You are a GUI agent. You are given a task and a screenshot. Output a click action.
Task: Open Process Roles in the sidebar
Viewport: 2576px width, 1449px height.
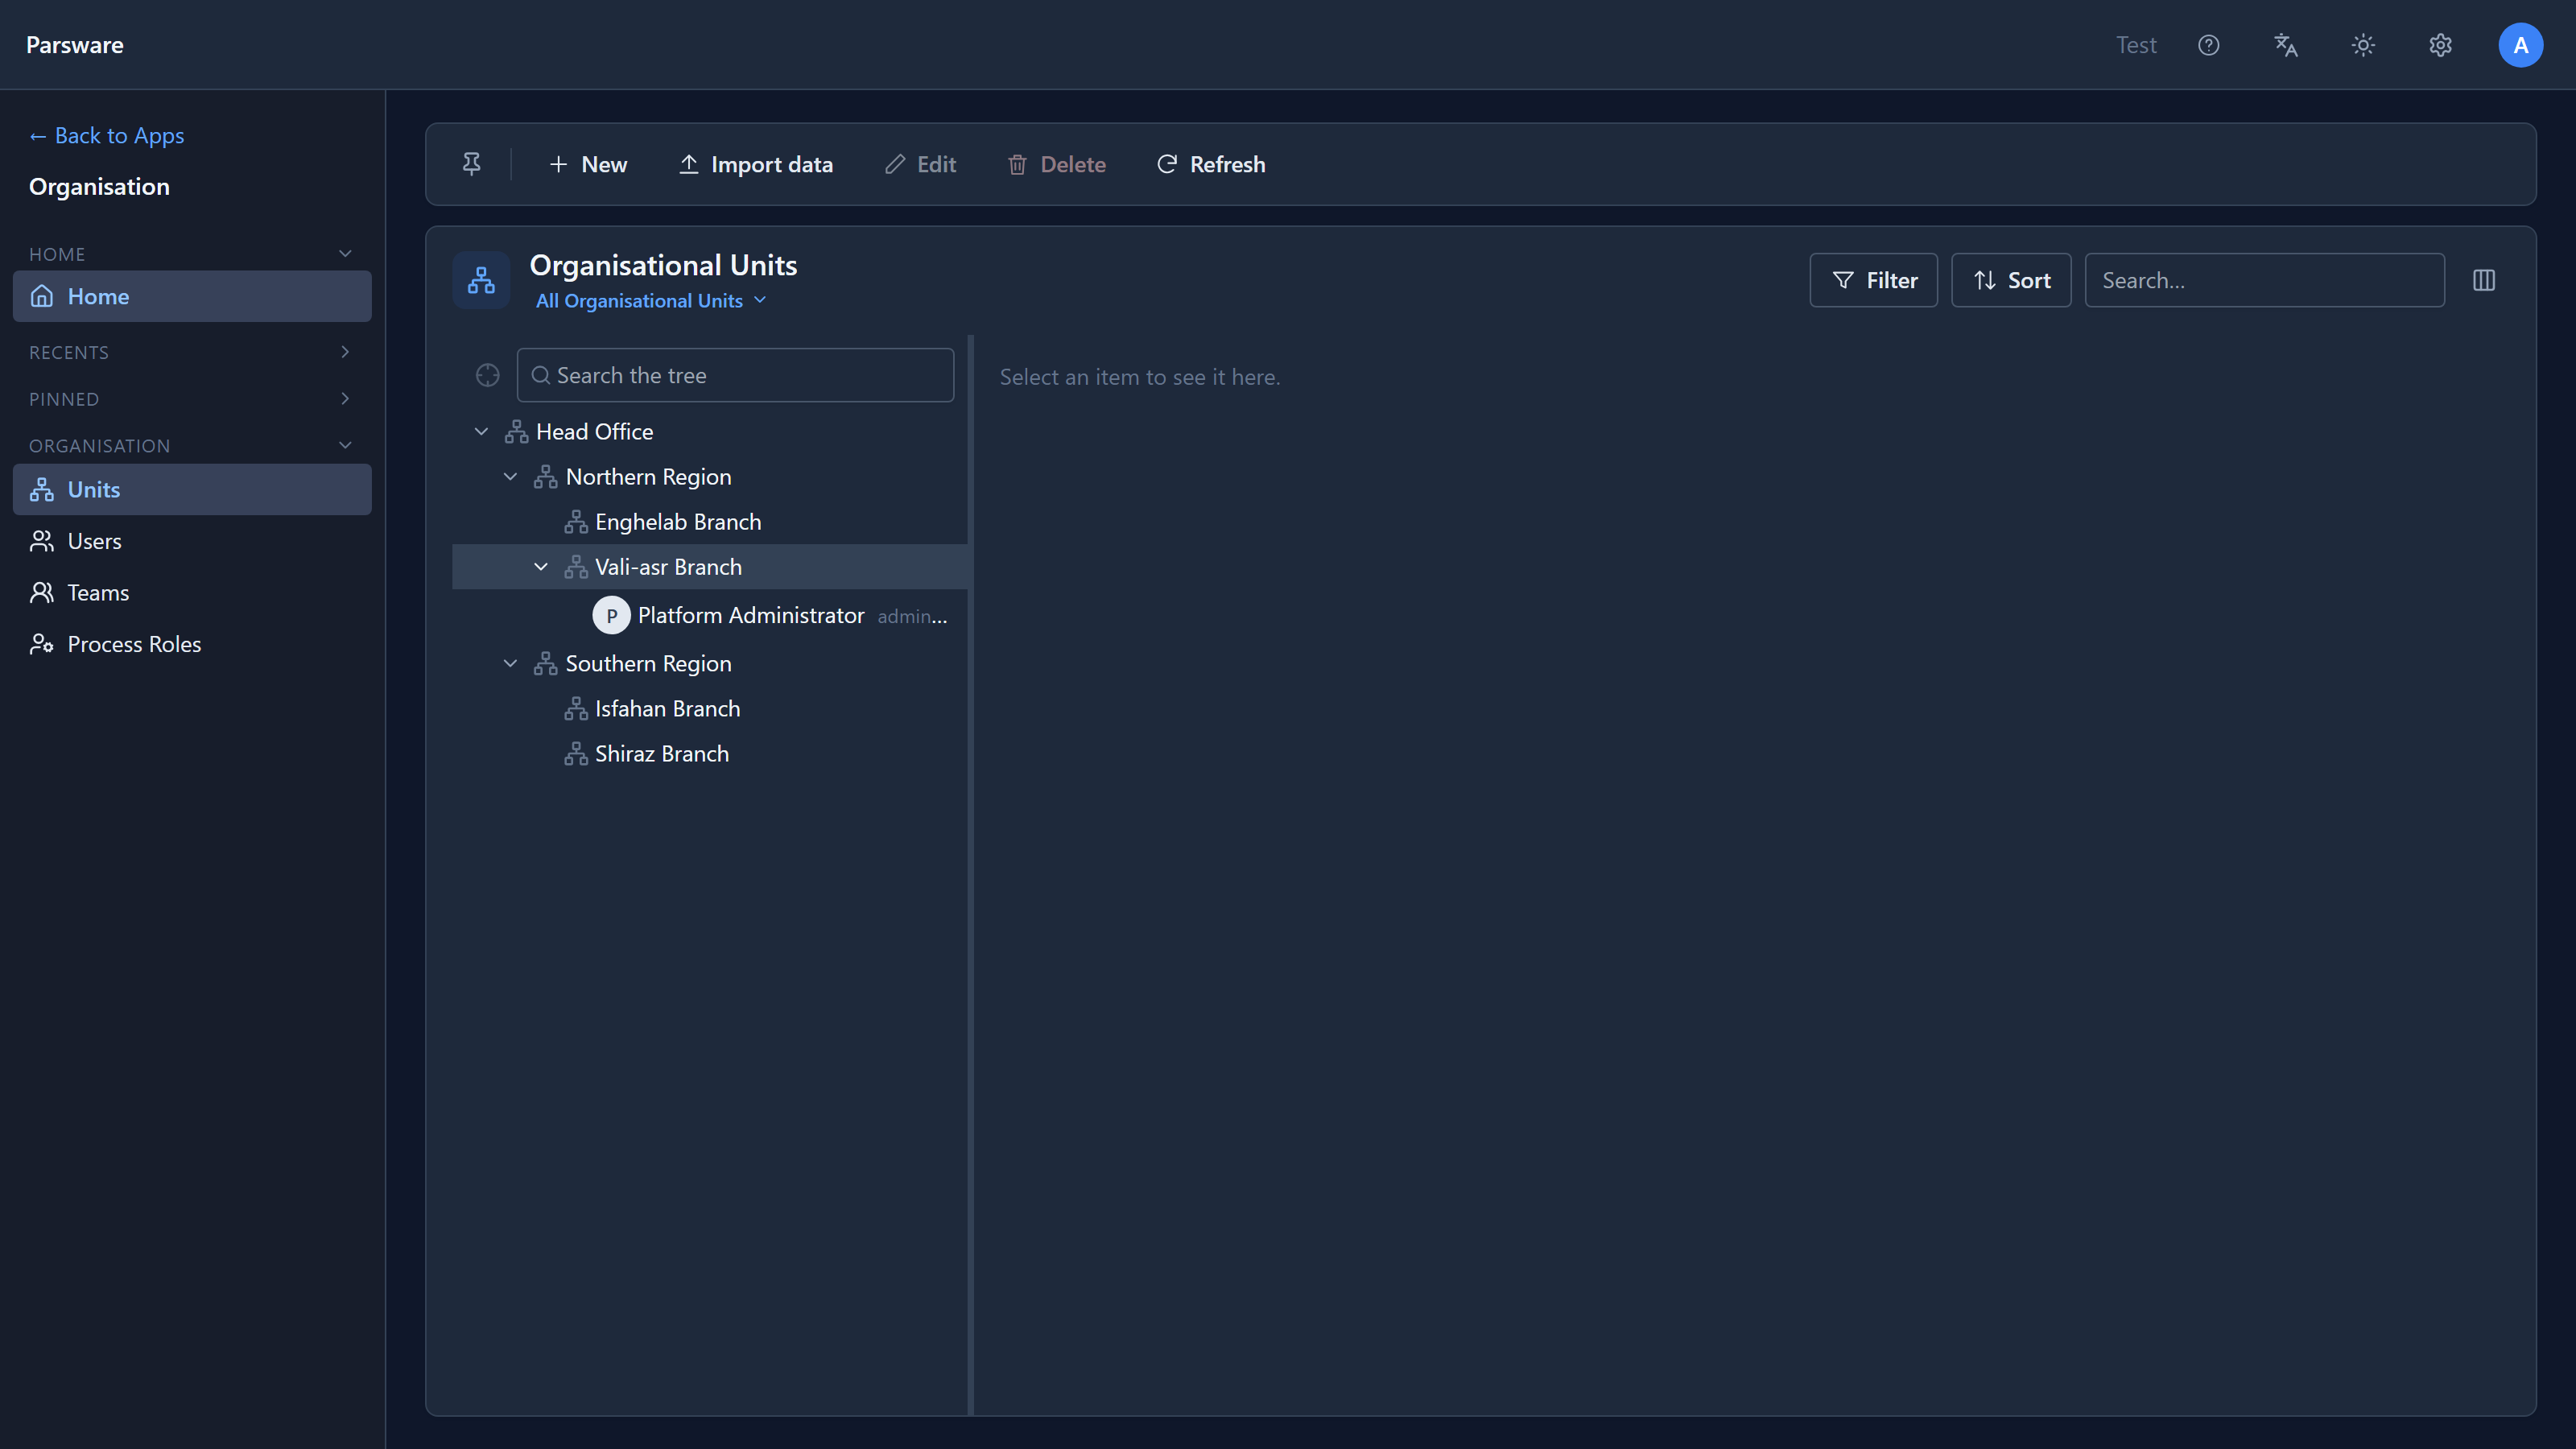pos(192,644)
